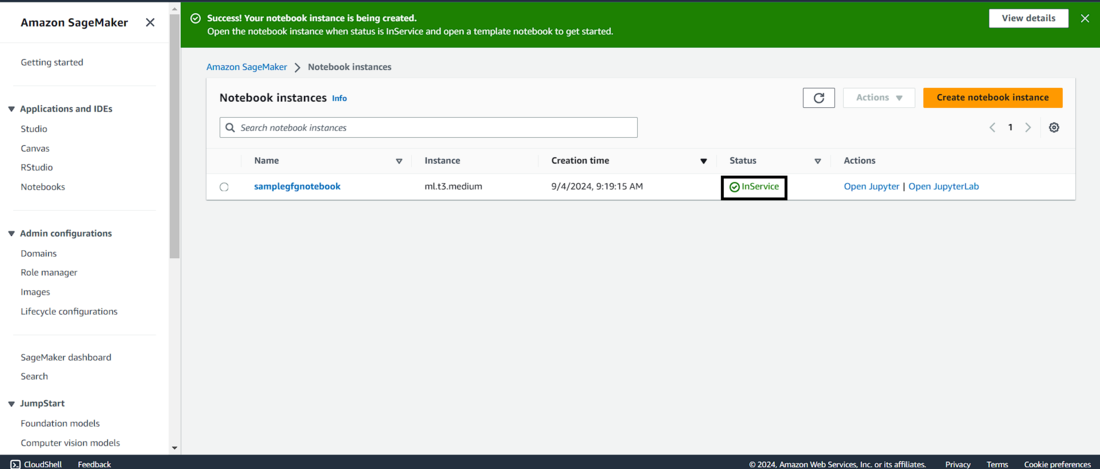Go to previous page arrow

992,128
